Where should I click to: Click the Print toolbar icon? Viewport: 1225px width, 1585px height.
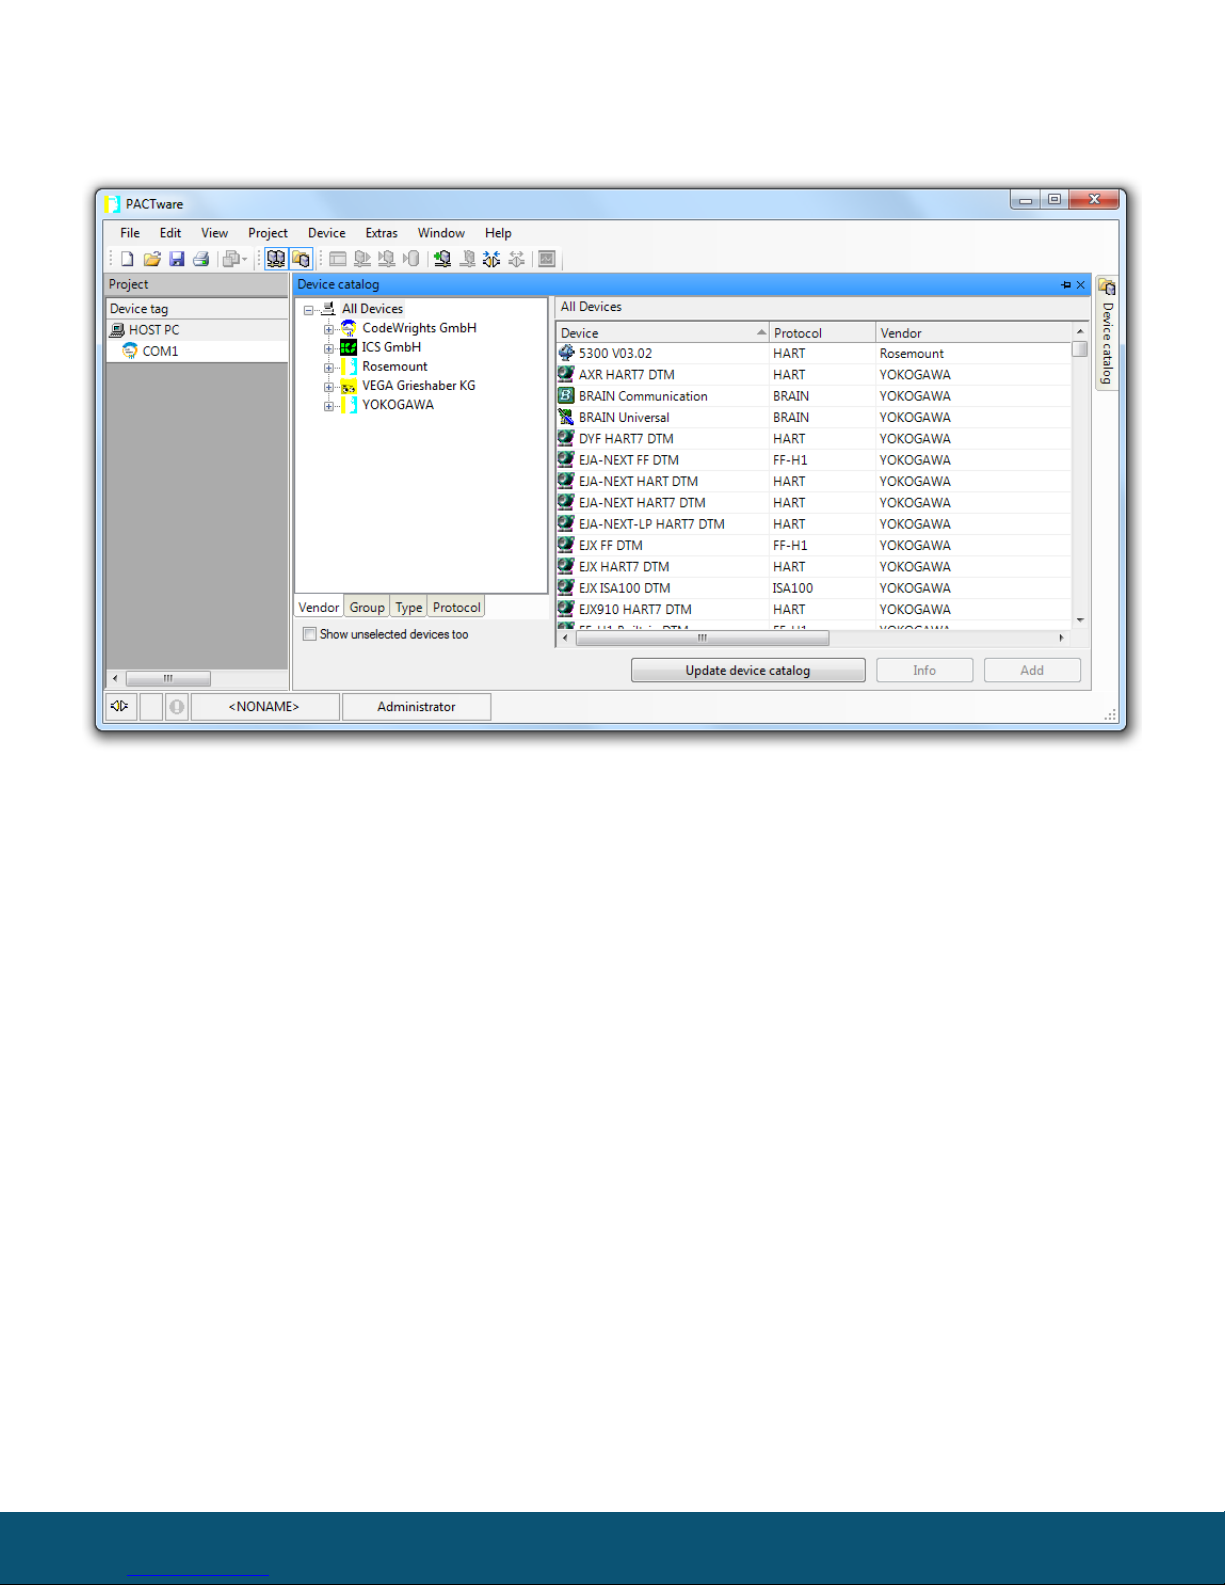click(201, 259)
